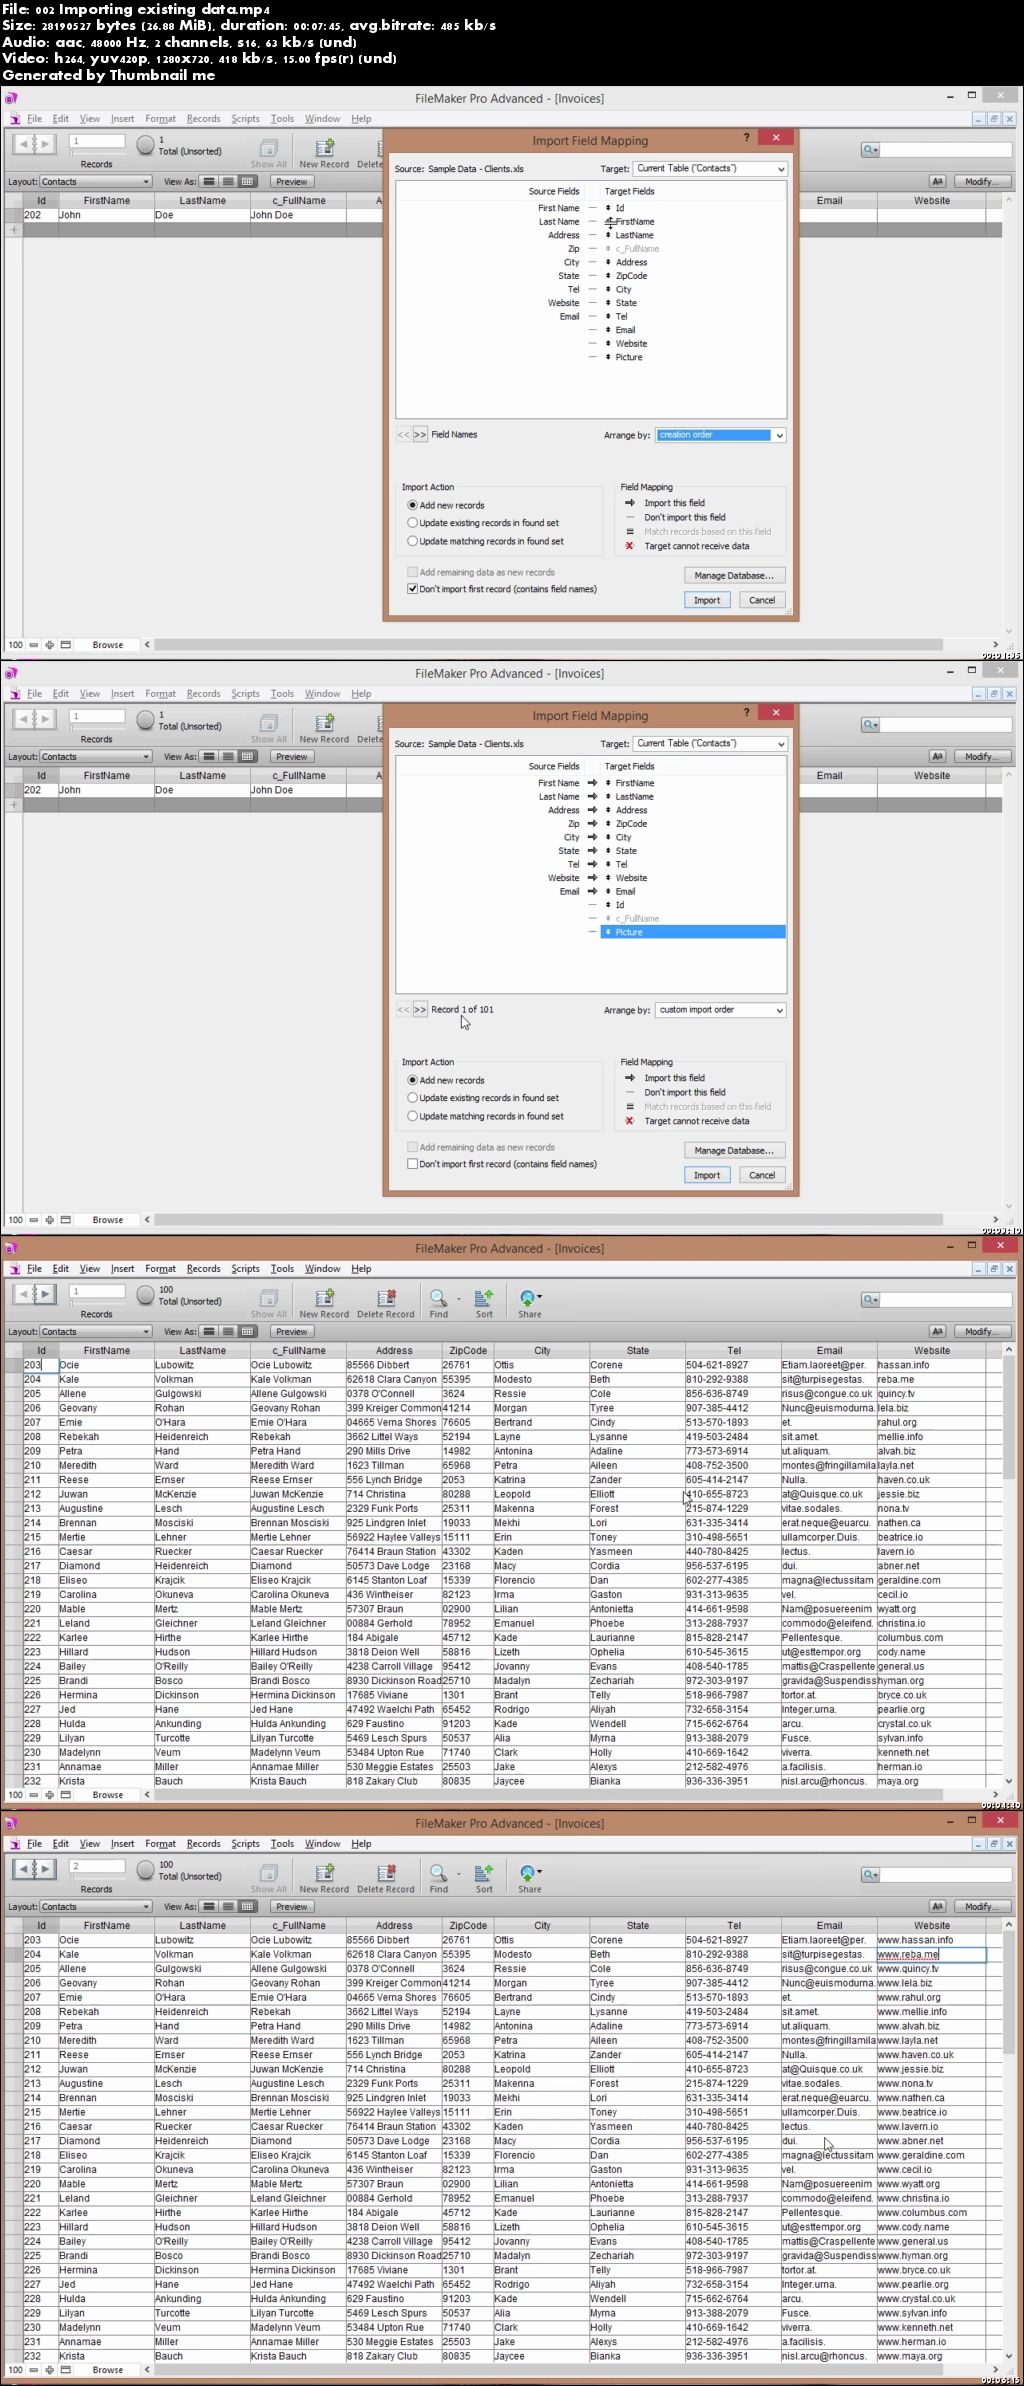Viewport: 1024px width, 2386px height.
Task: Select Add new records in second frame dialog
Action: coord(412,1080)
